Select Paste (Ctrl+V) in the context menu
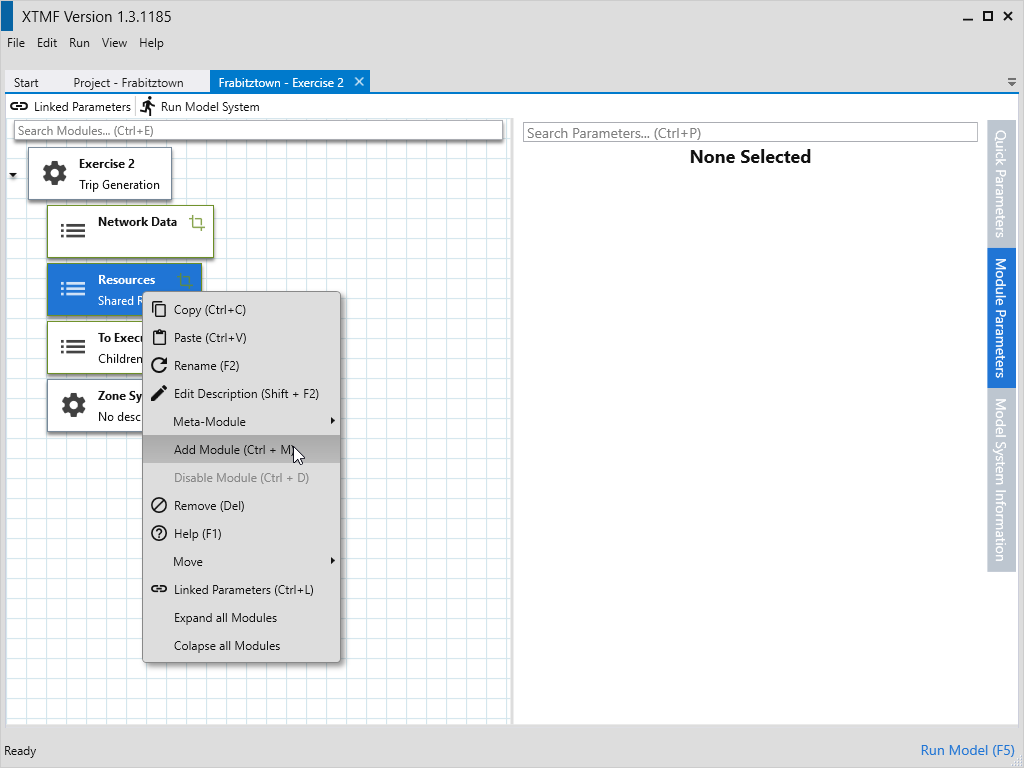 (210, 338)
